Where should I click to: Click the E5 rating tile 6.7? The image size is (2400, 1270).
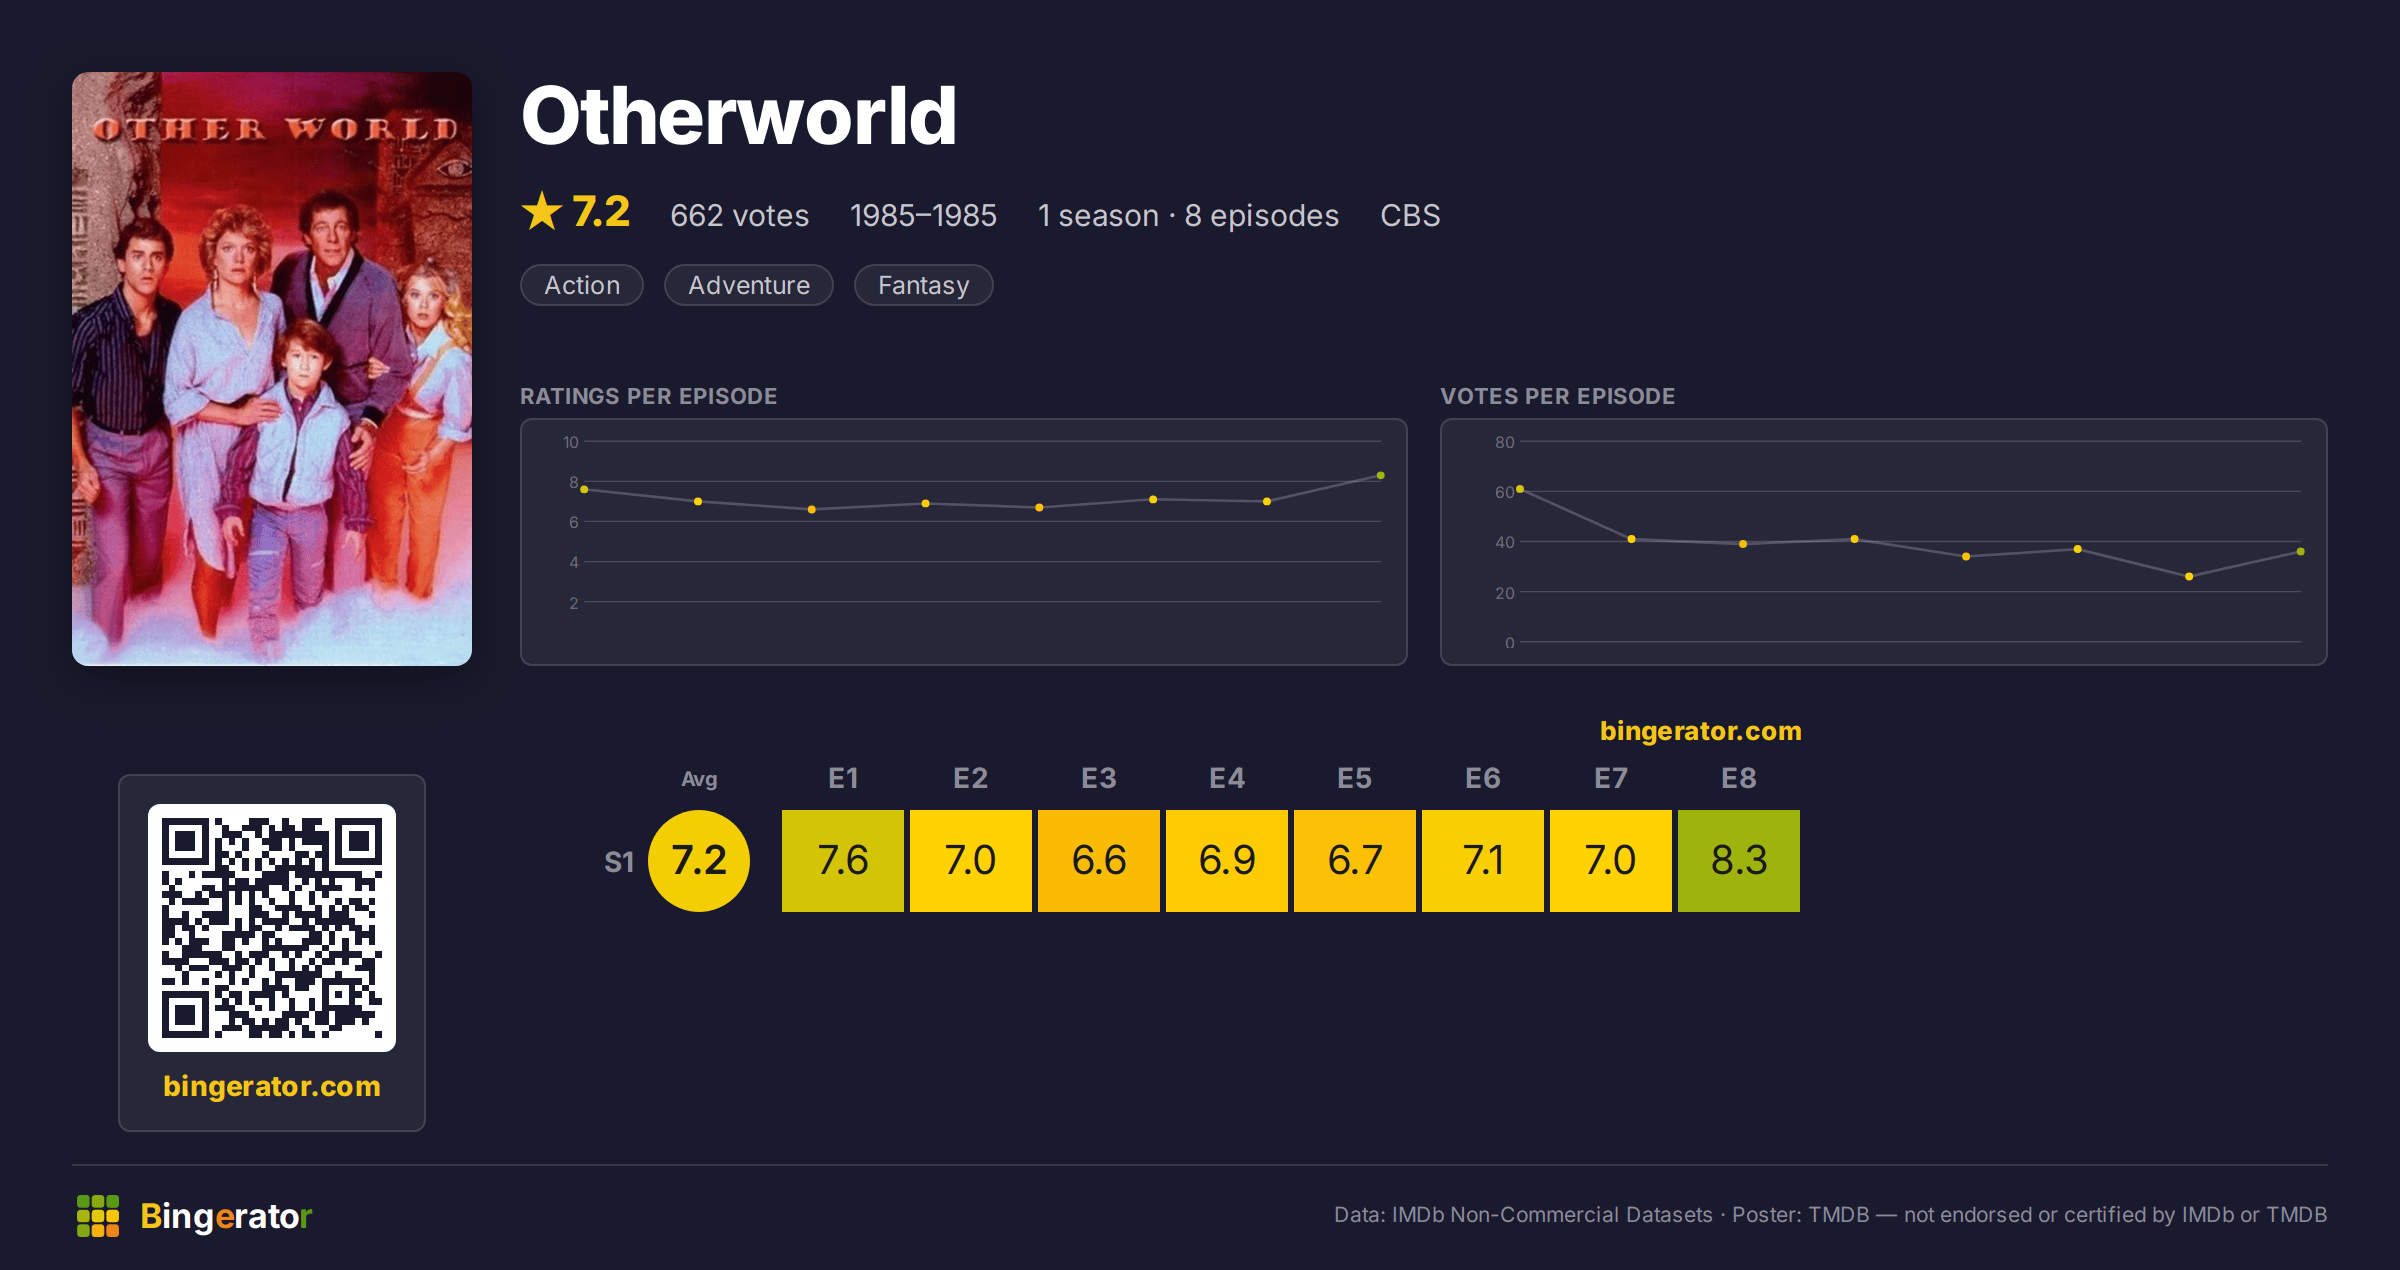tap(1355, 861)
